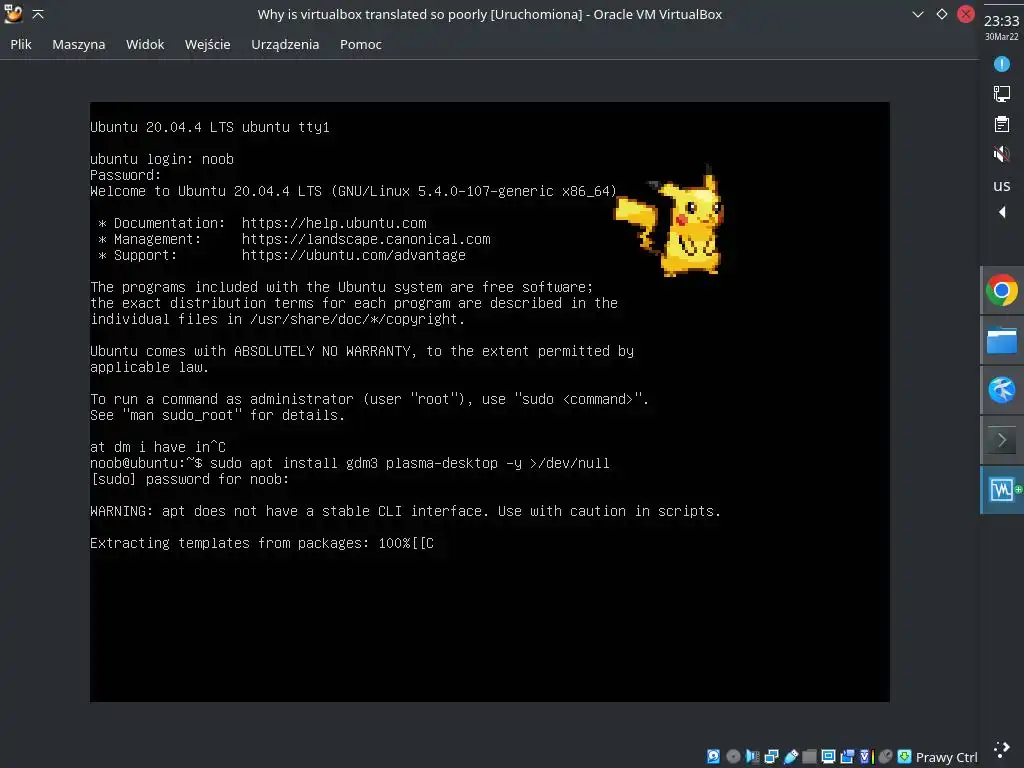The height and width of the screenshot is (768, 1024).
Task: Click the 'ubuntu login: noob' line
Action: coord(162,159)
